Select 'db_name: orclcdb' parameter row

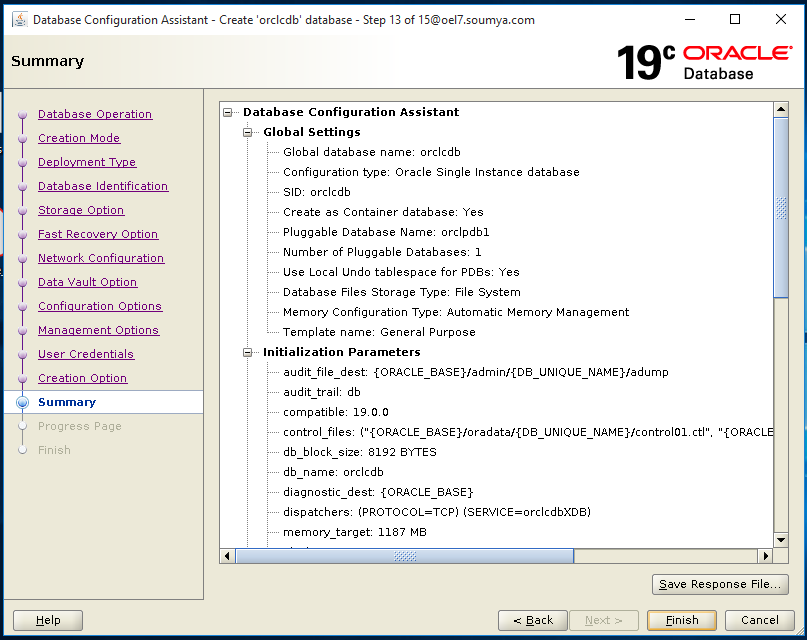333,473
